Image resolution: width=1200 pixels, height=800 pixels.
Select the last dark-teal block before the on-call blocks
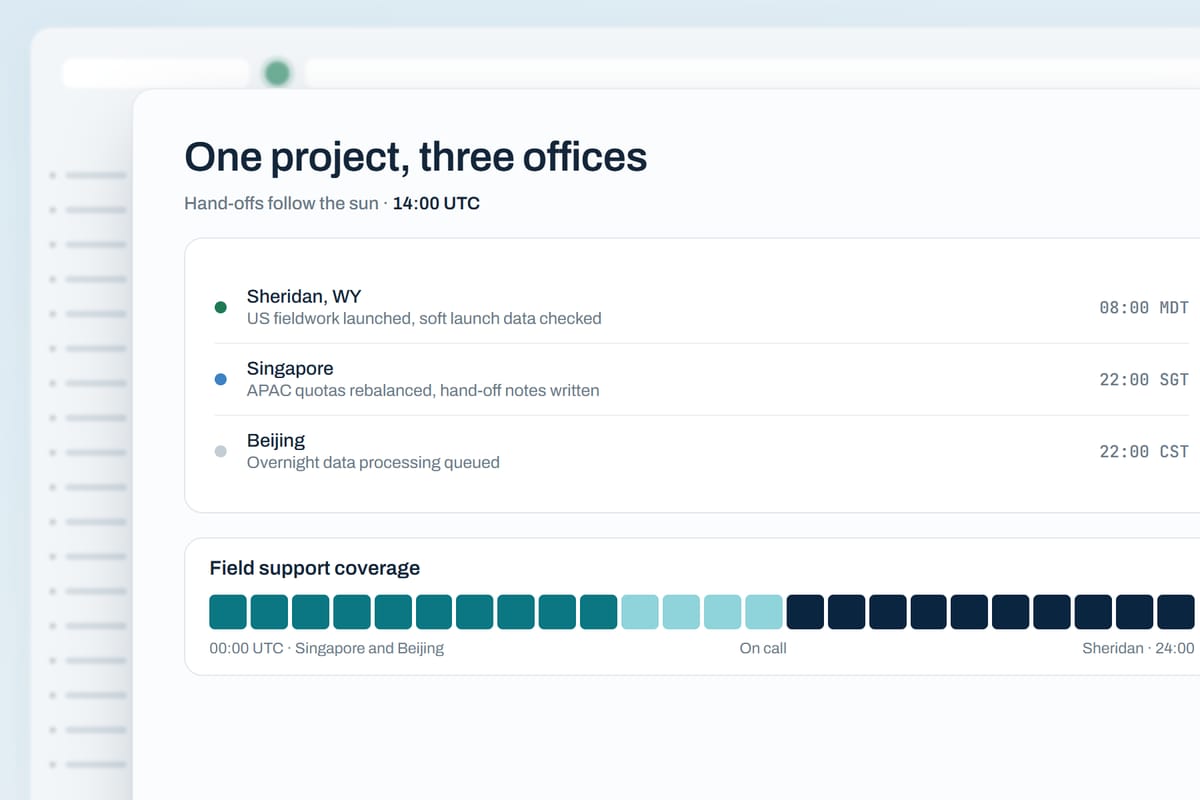(599, 612)
